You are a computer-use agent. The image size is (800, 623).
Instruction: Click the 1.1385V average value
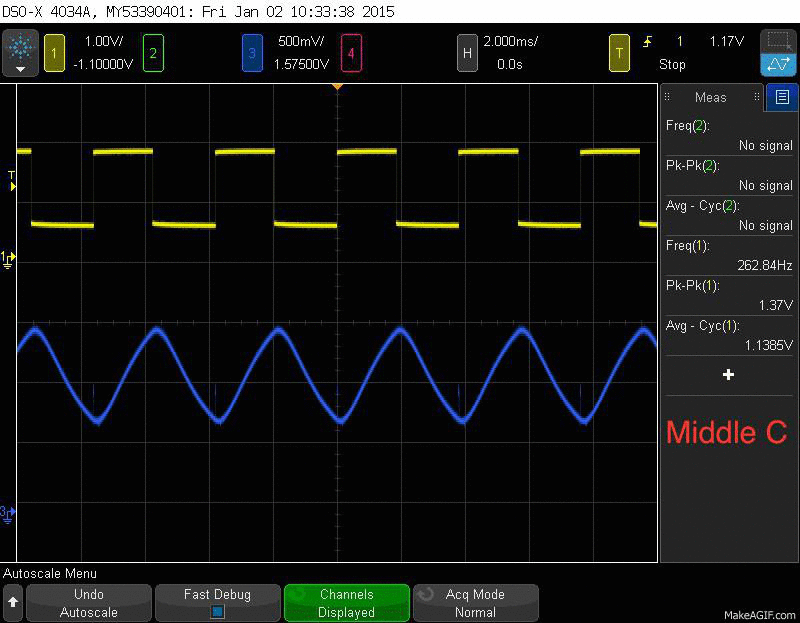pyautogui.click(x=768, y=345)
